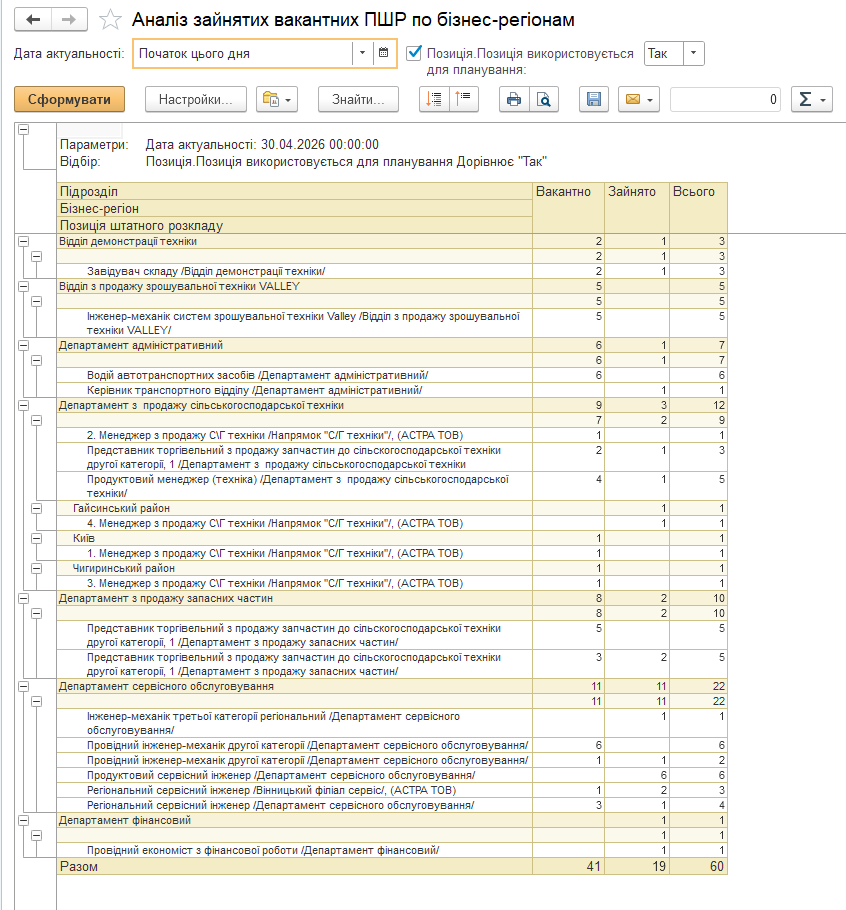This screenshot has width=846, height=910.
Task: Expand all report groups icon
Action: [434, 99]
